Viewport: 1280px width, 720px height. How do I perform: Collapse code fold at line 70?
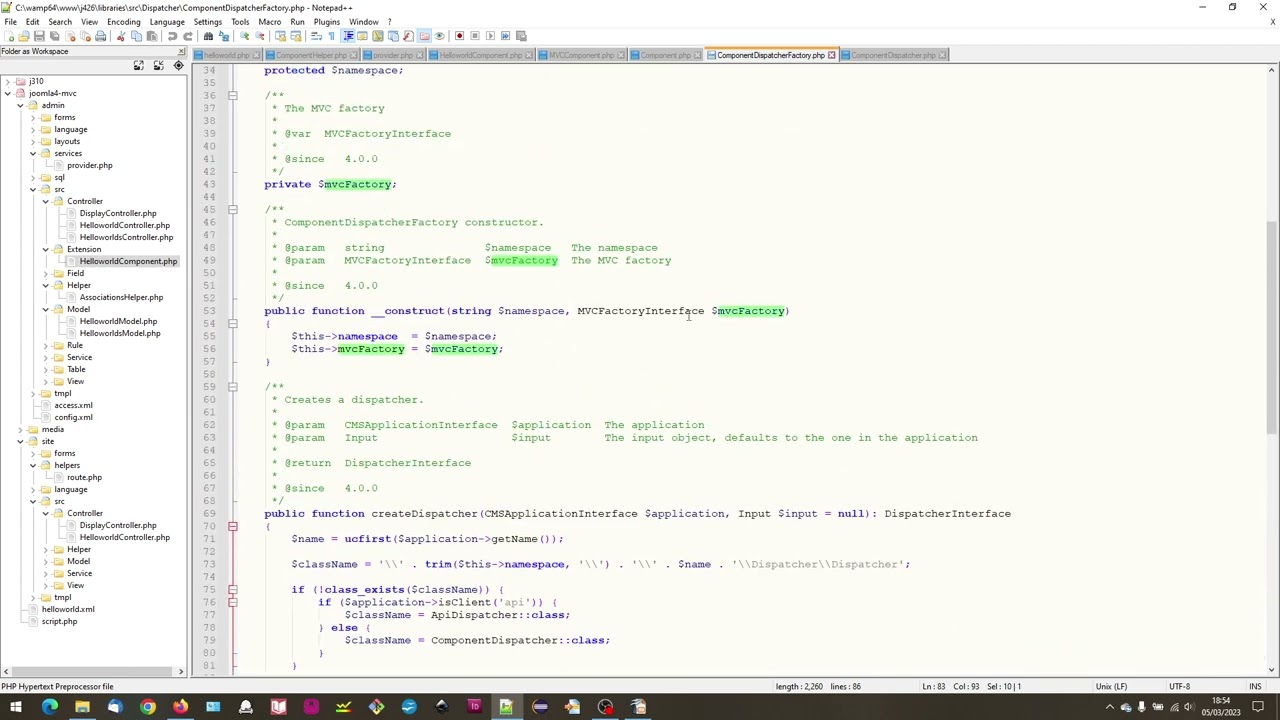coord(232,526)
